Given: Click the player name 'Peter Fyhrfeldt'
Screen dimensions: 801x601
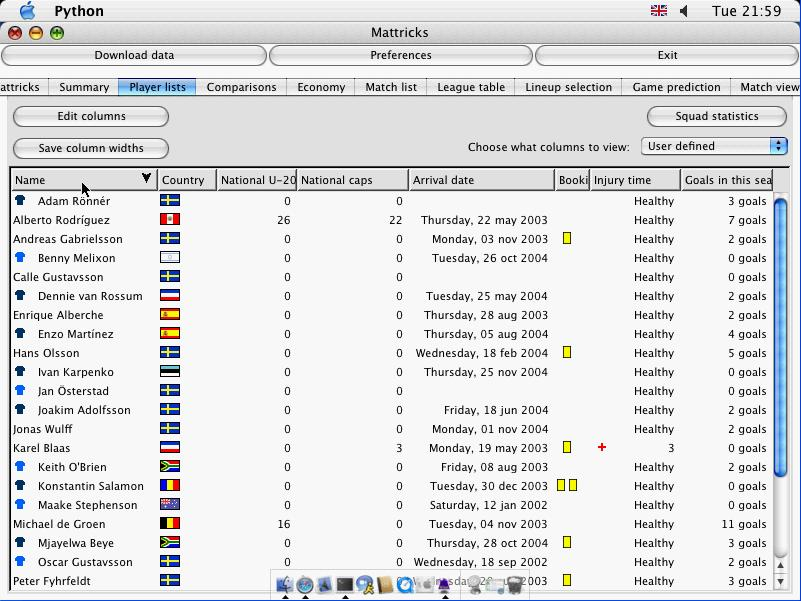Looking at the screenshot, I should 52,581.
